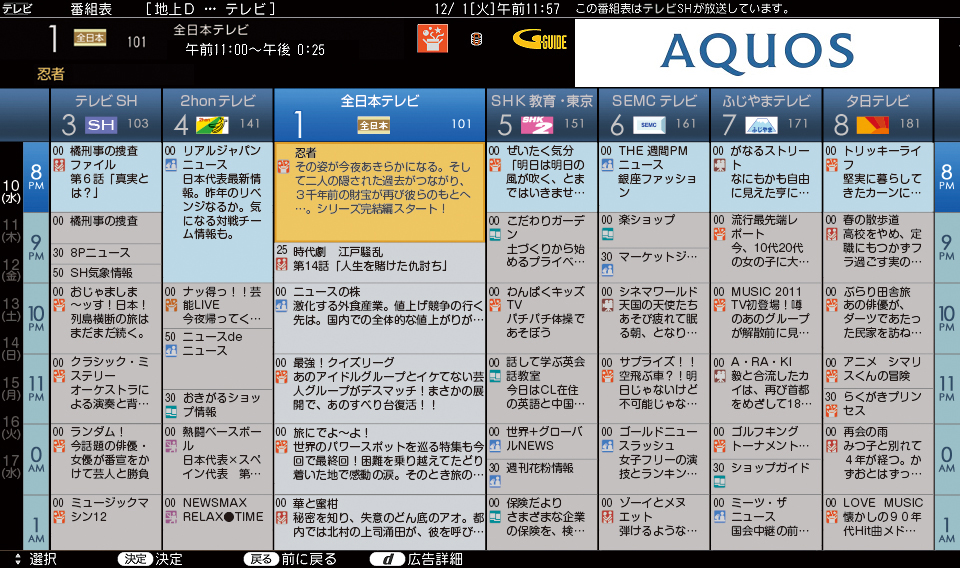The image size is (960, 568).
Task: Pick date 13 (土) in date column
Action: [12, 309]
